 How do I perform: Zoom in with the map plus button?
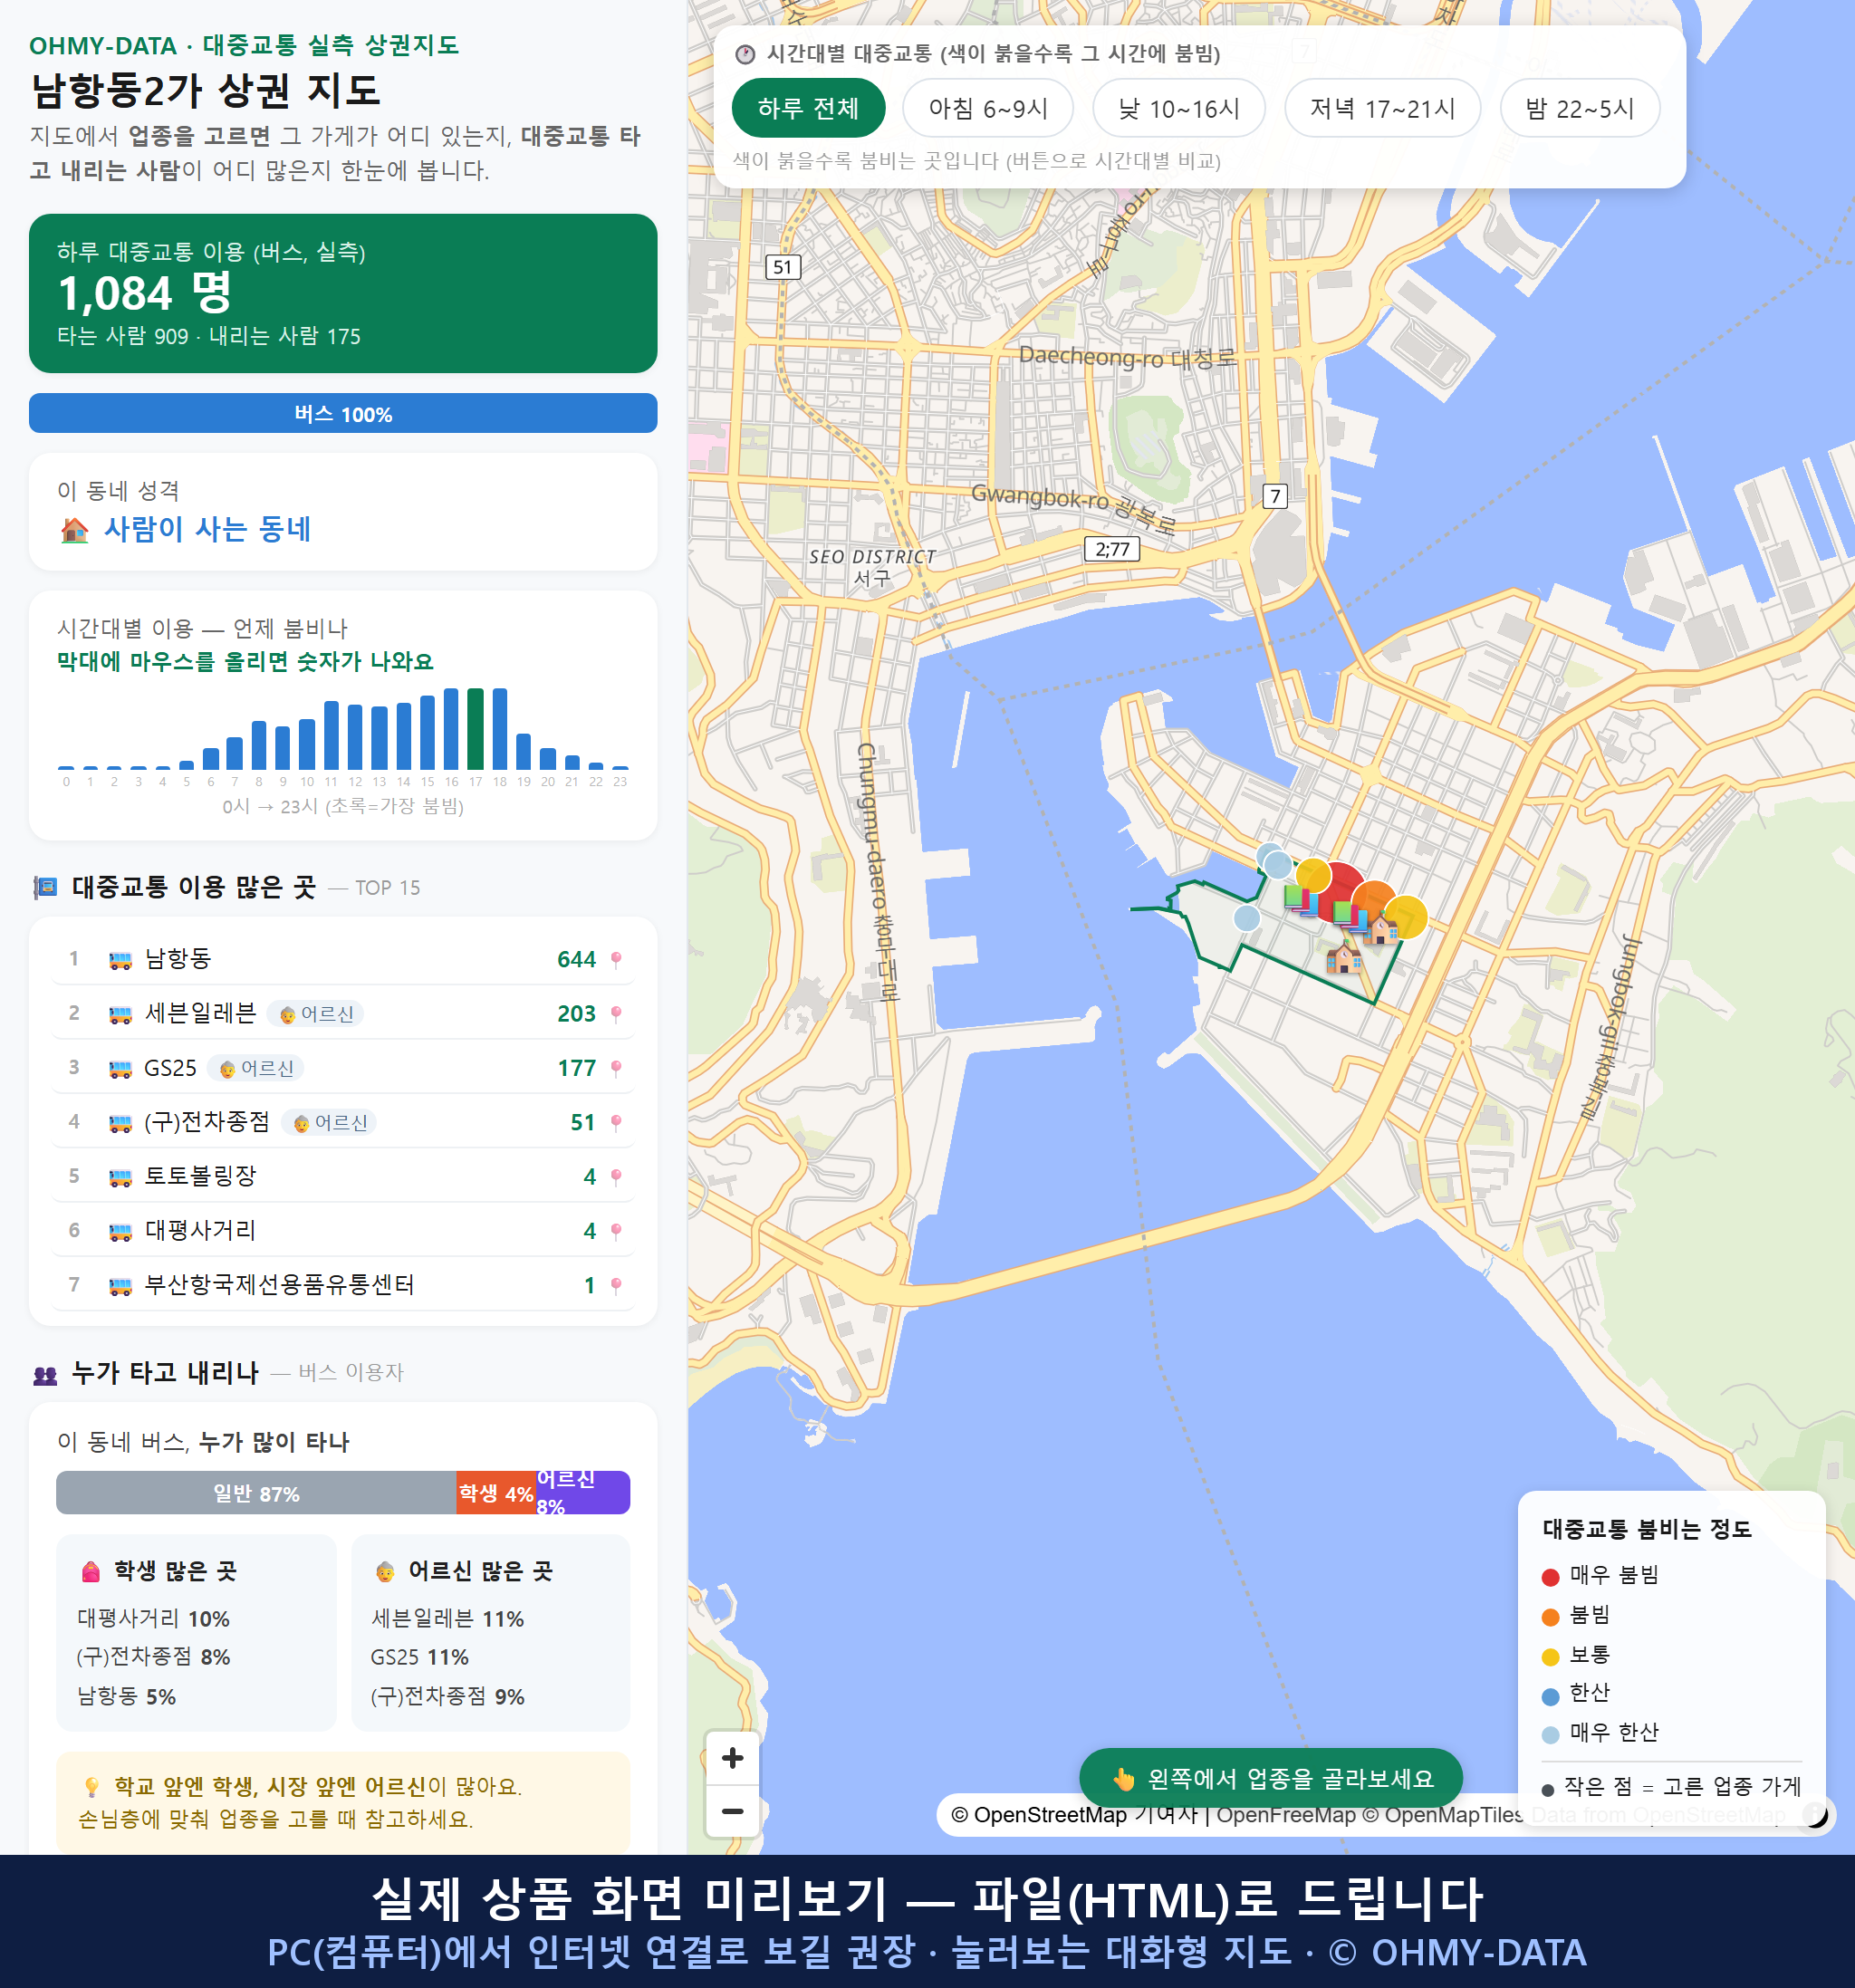pyautogui.click(x=732, y=1758)
